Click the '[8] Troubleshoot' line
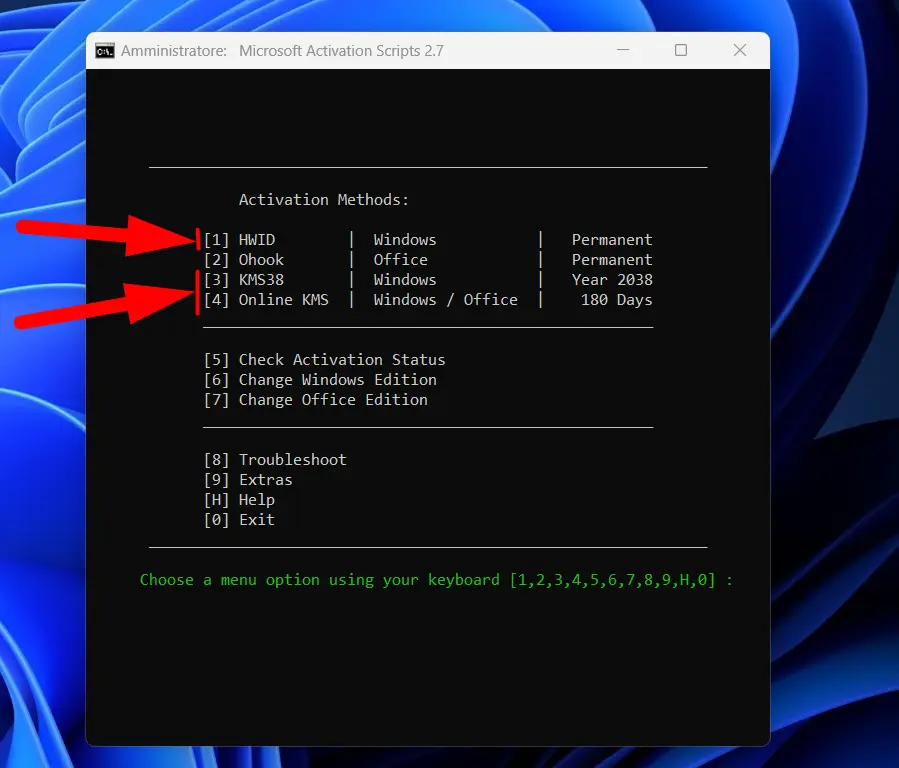This screenshot has width=899, height=768. click(275, 460)
